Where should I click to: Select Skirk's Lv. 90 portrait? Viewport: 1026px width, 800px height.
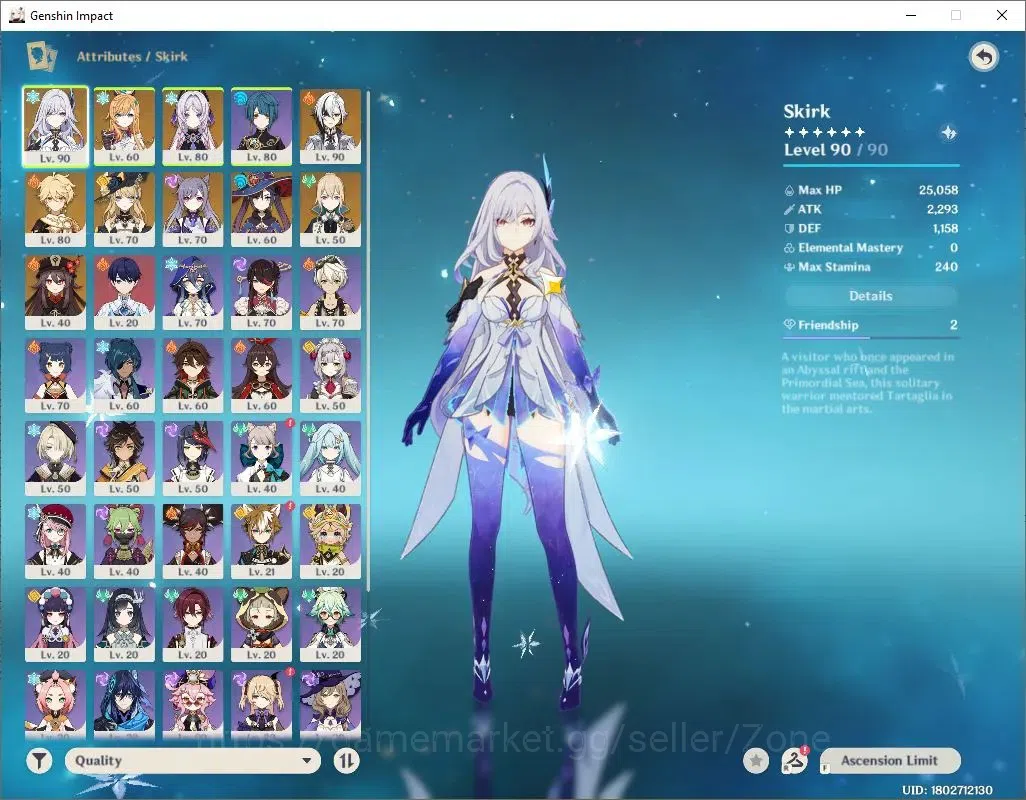(56, 127)
